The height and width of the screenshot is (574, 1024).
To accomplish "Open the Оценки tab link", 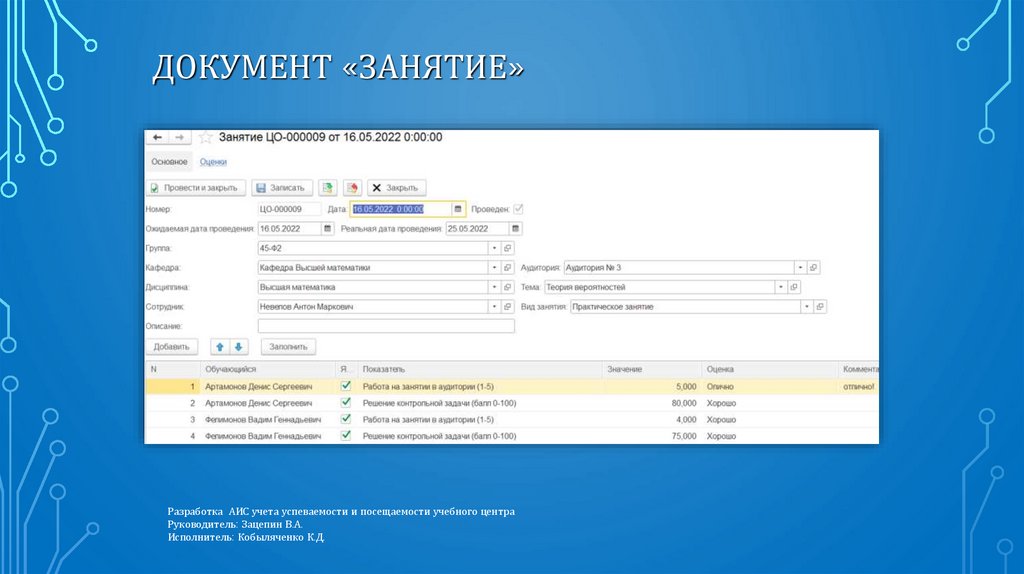I will pyautogui.click(x=213, y=162).
